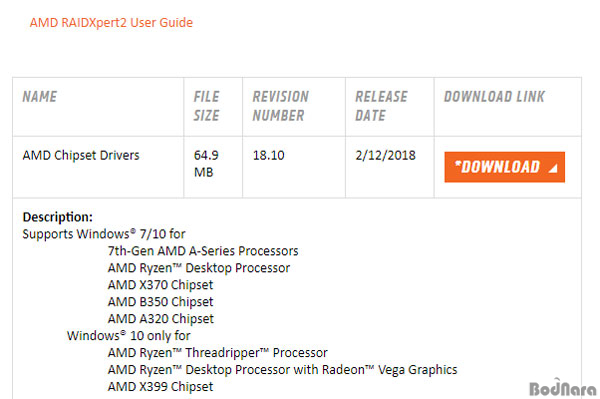
Task: Click the 7th-Gen AMD A-Series Processors line
Action: 203,251
